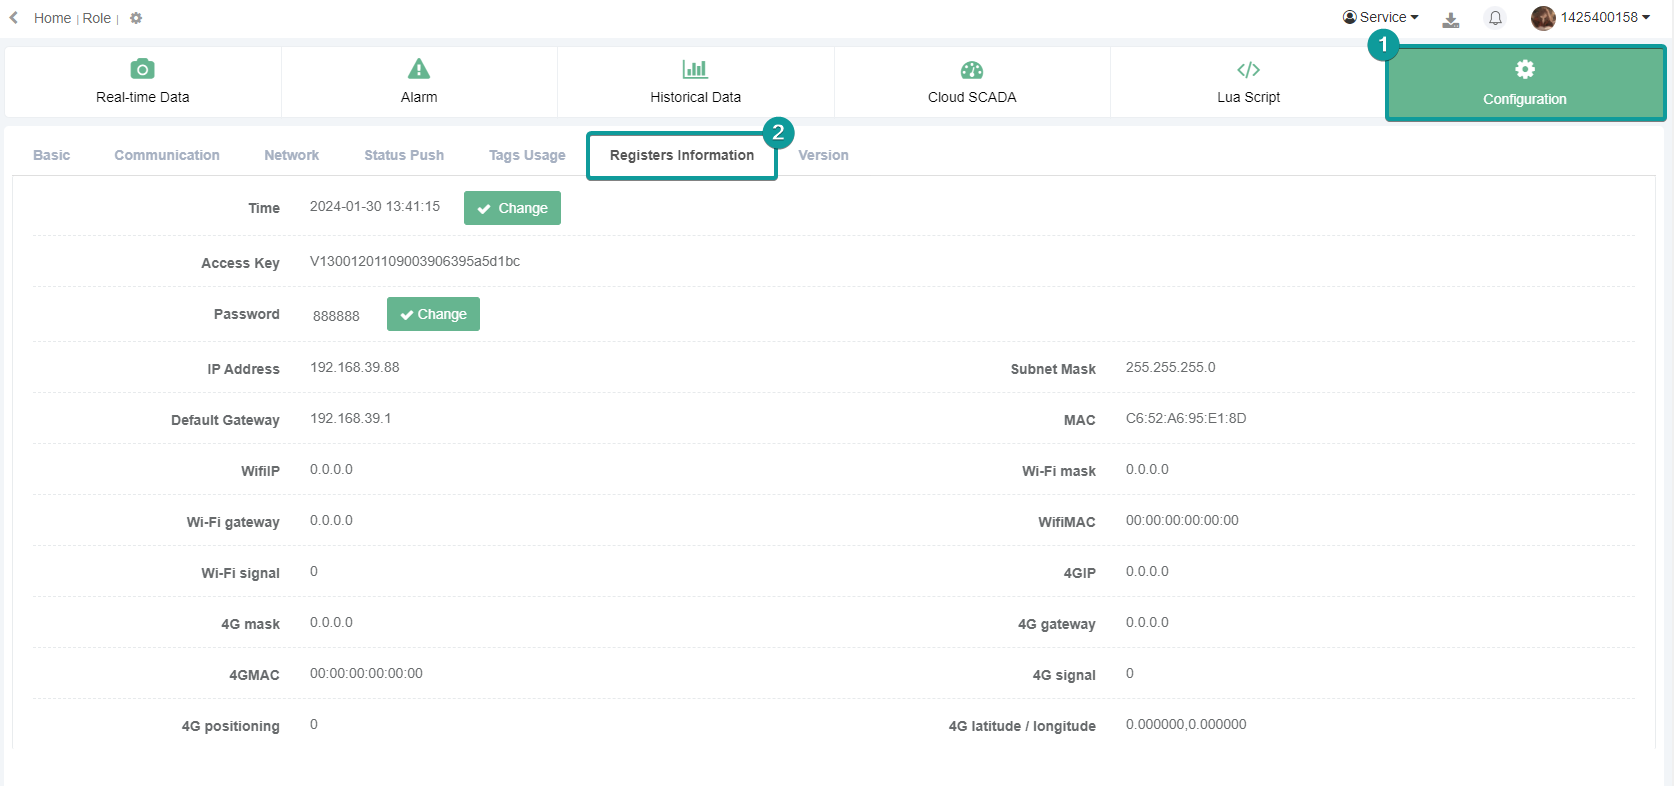
Task: Switch to the Basic tab
Action: coord(52,155)
